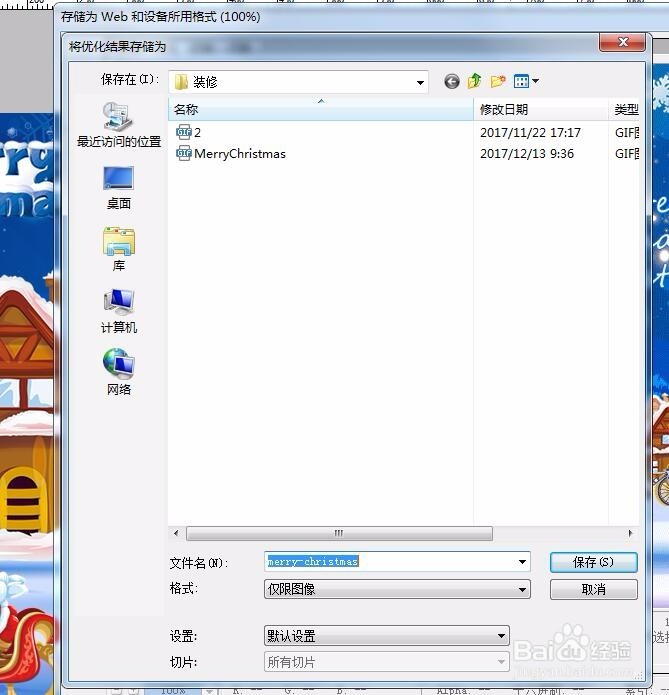Click the 取消 cancel button

[x=594, y=589]
